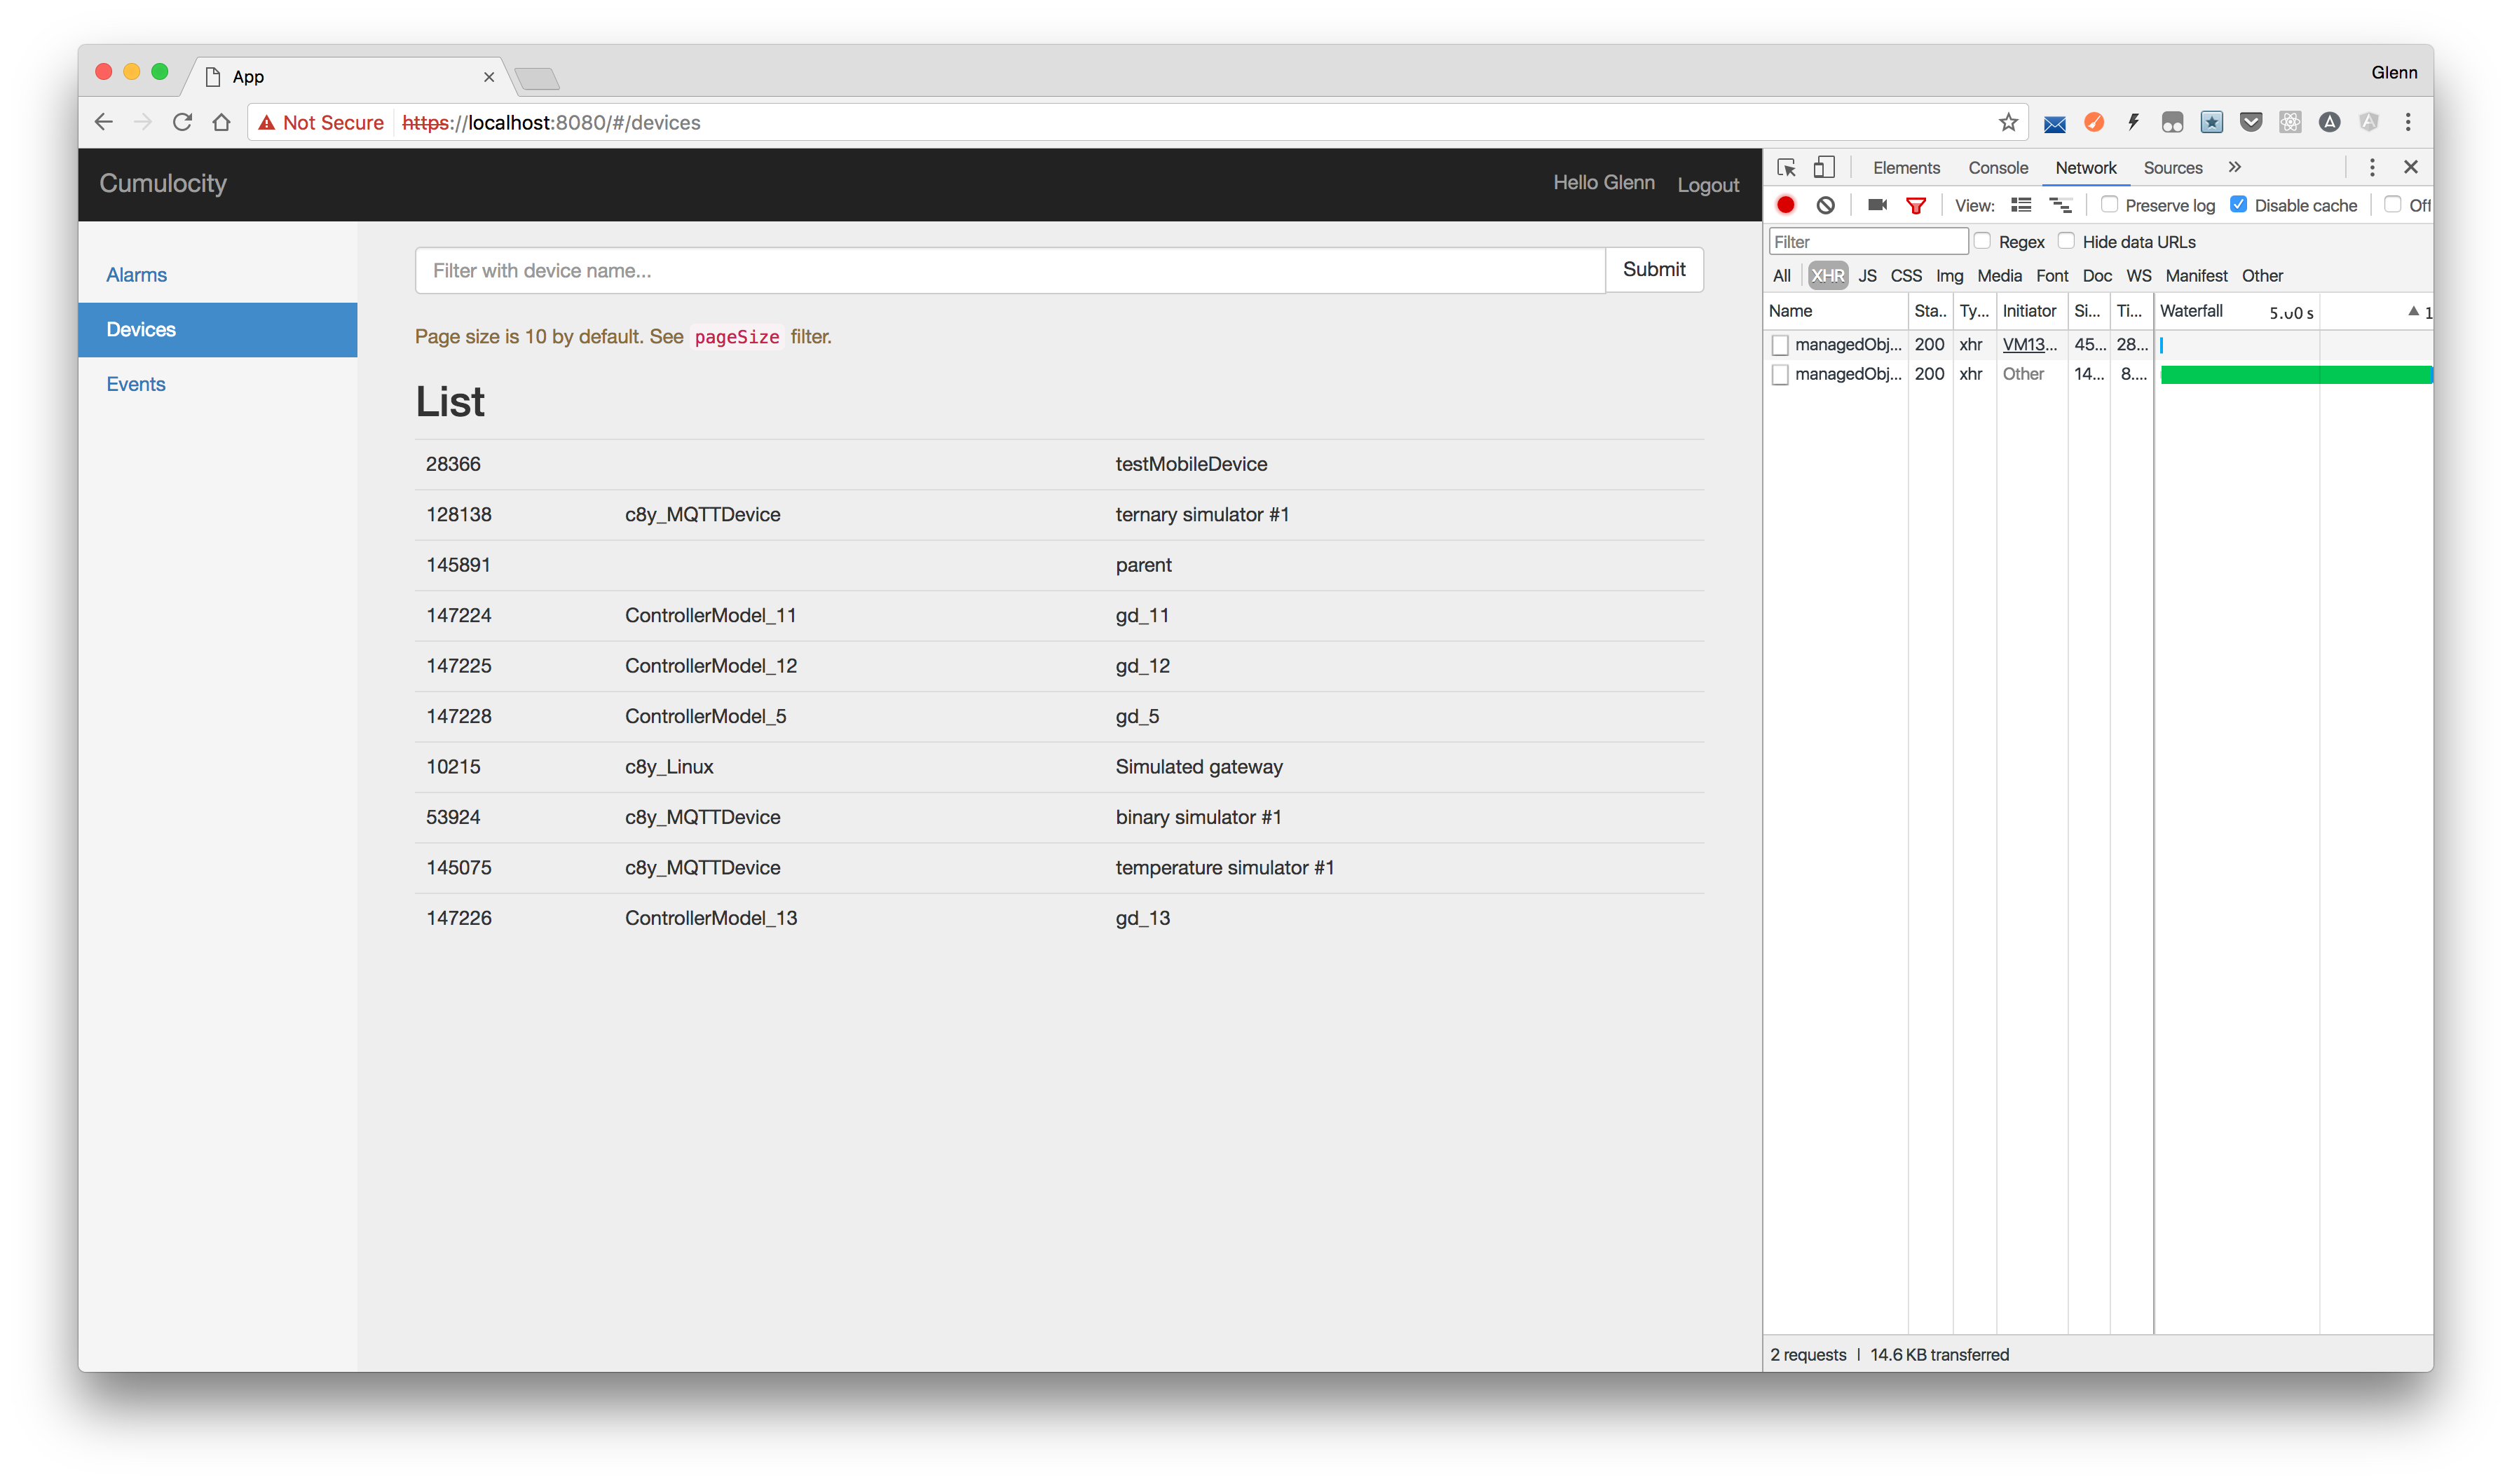Click the capture screenshots camera icon
The height and width of the screenshot is (1484, 2512).
click(x=1877, y=205)
